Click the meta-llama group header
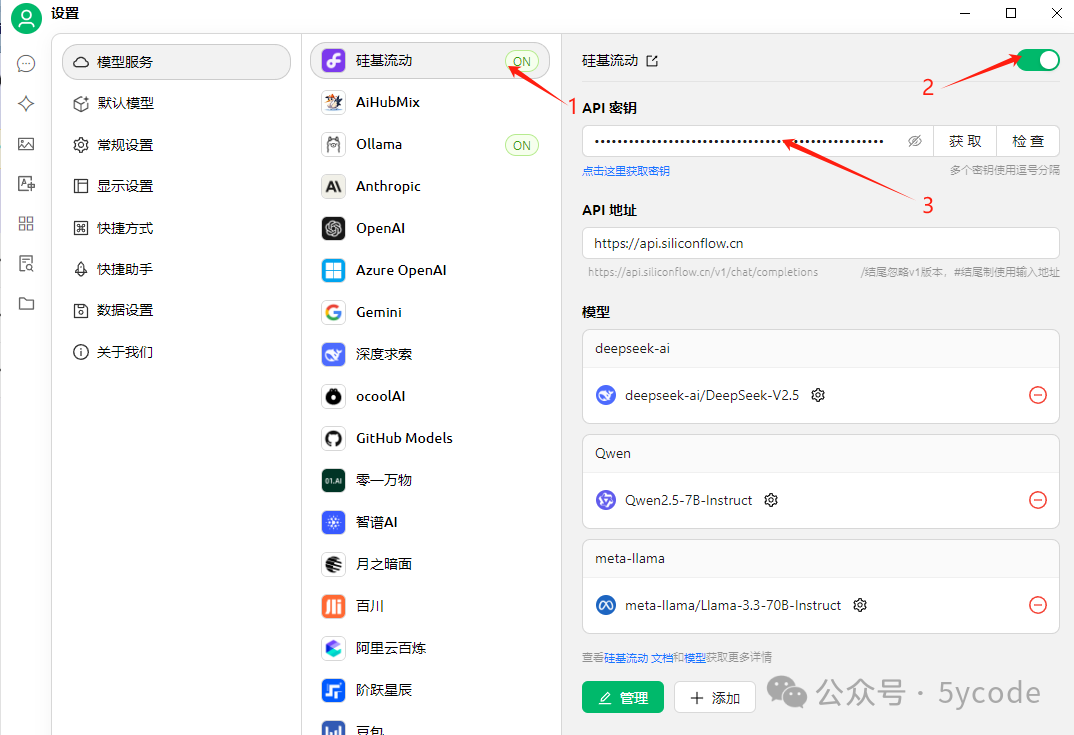Image resolution: width=1074 pixels, height=735 pixels. click(821, 558)
